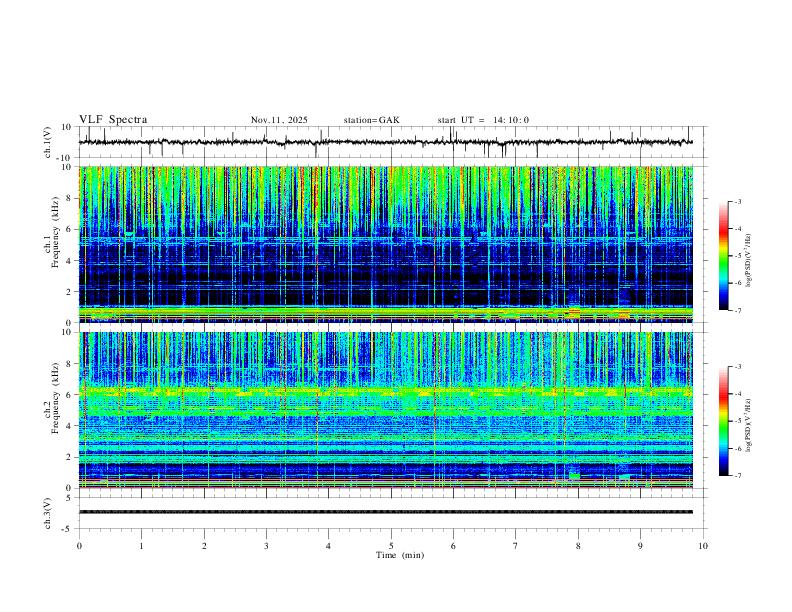
Task: Click the lower colorbar log(PSD) label
Action: click(750, 425)
